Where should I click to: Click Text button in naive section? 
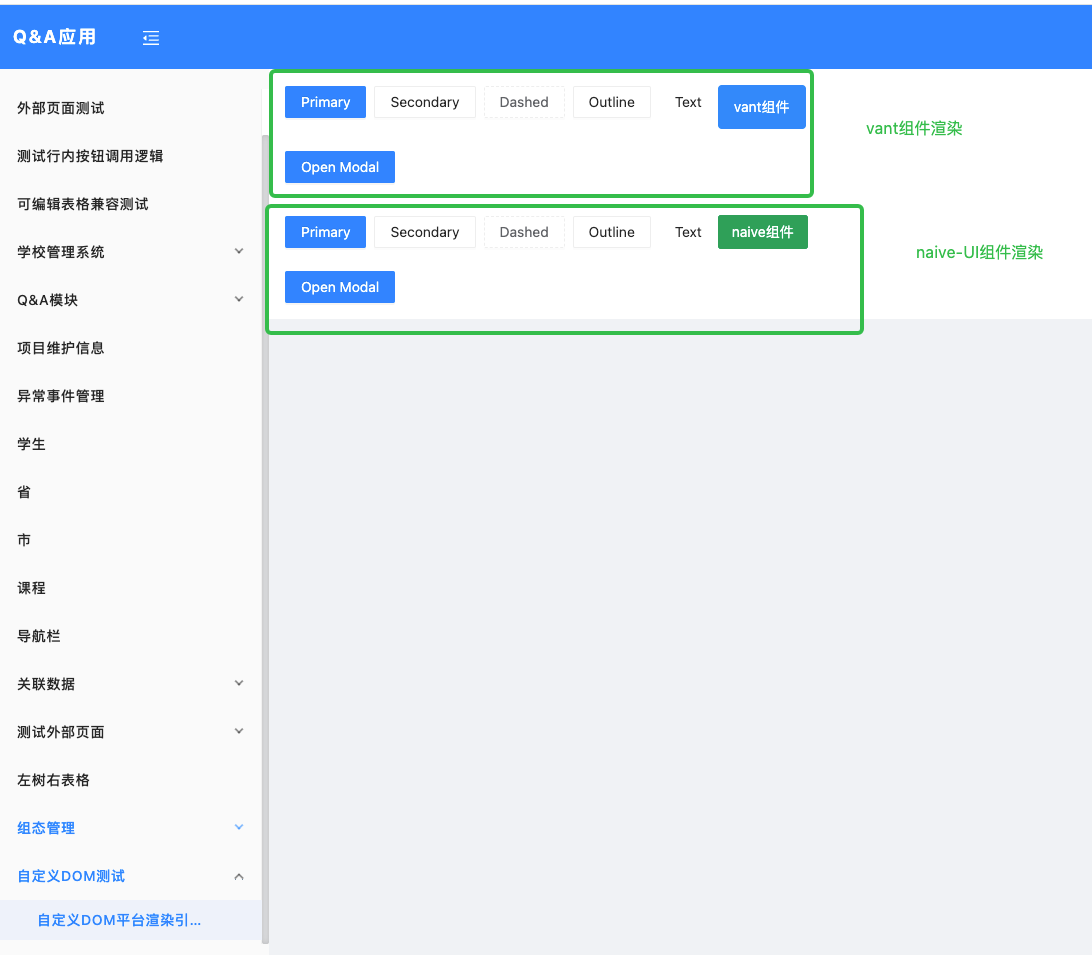point(688,232)
